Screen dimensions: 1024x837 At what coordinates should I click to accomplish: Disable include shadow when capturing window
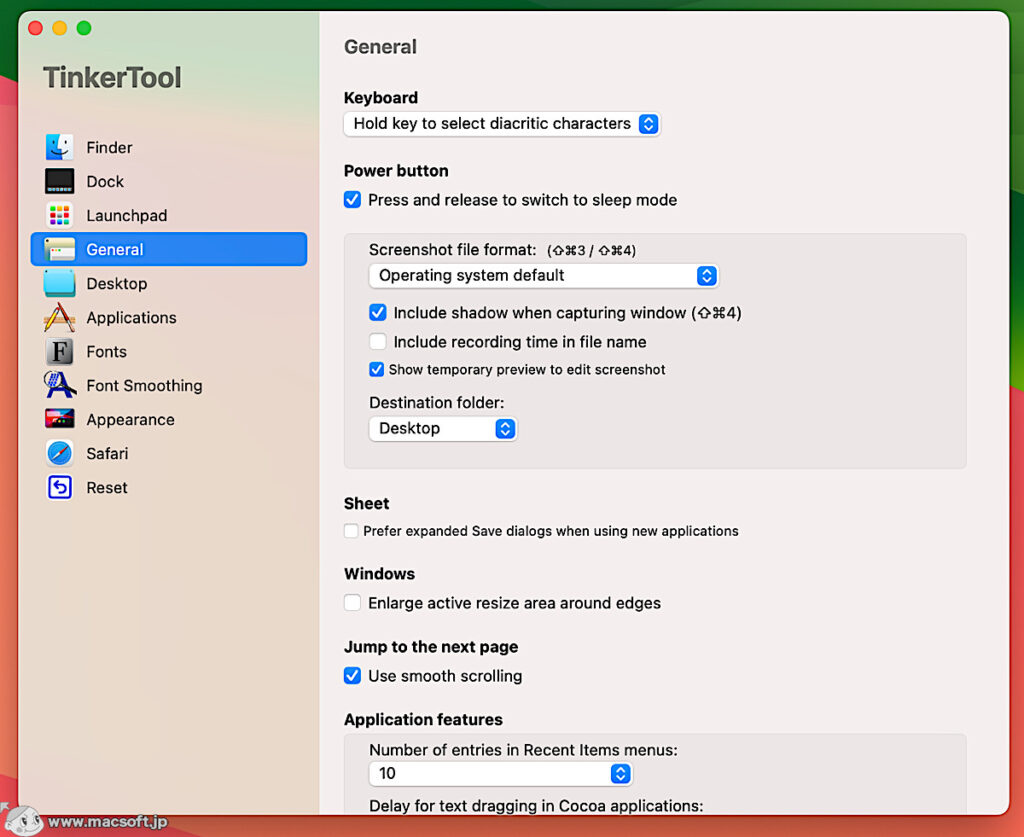point(378,312)
